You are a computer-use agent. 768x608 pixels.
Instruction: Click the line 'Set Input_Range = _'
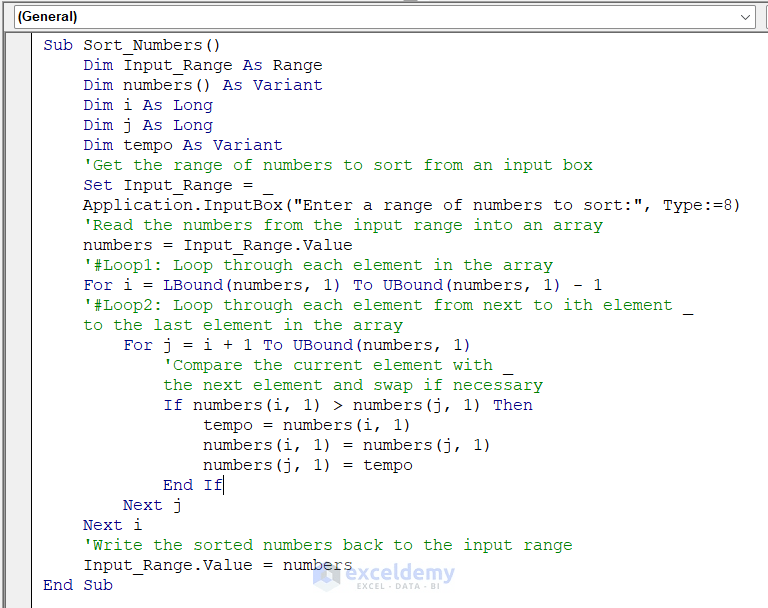(178, 185)
